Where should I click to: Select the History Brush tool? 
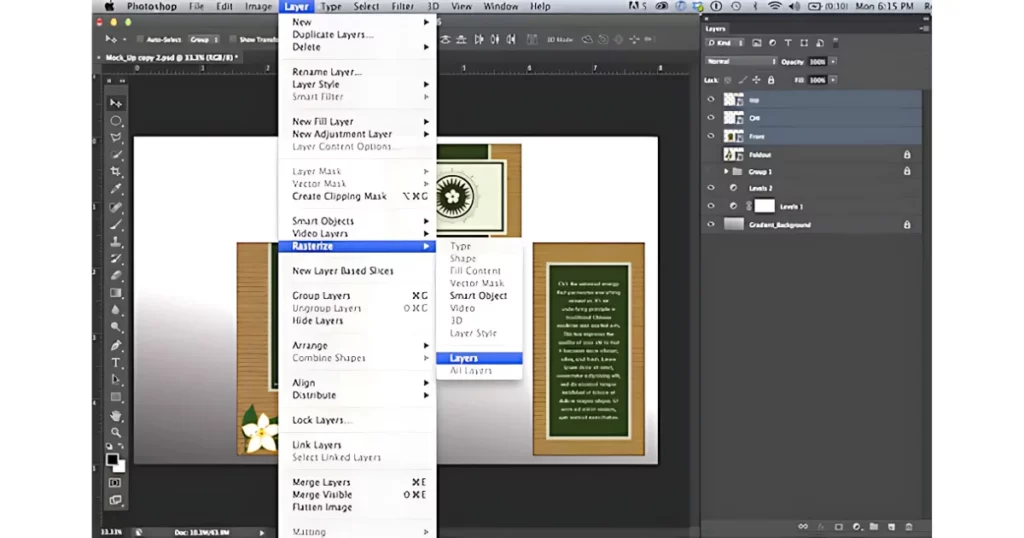(116, 259)
